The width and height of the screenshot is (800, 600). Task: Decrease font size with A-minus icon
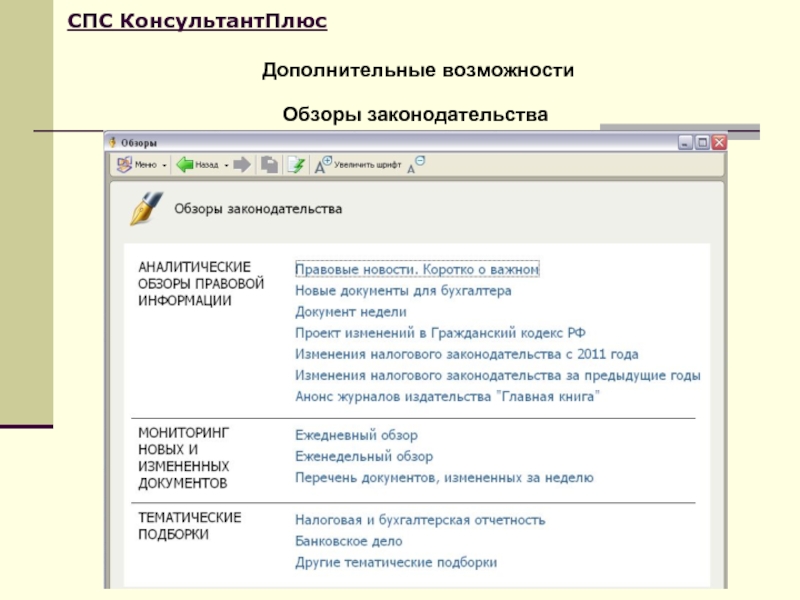point(416,165)
